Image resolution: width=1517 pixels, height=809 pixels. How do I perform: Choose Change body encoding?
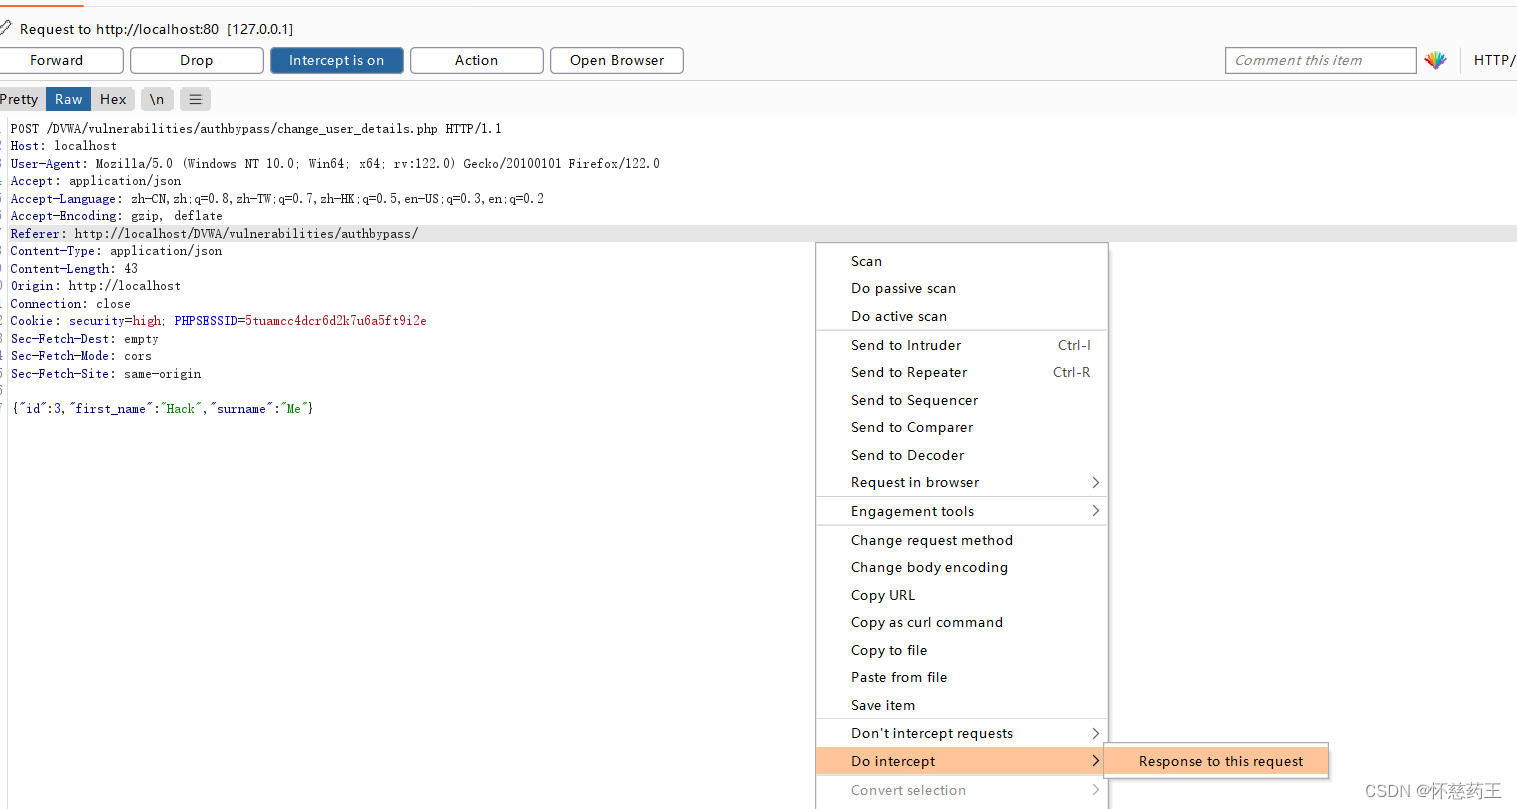pos(962,567)
